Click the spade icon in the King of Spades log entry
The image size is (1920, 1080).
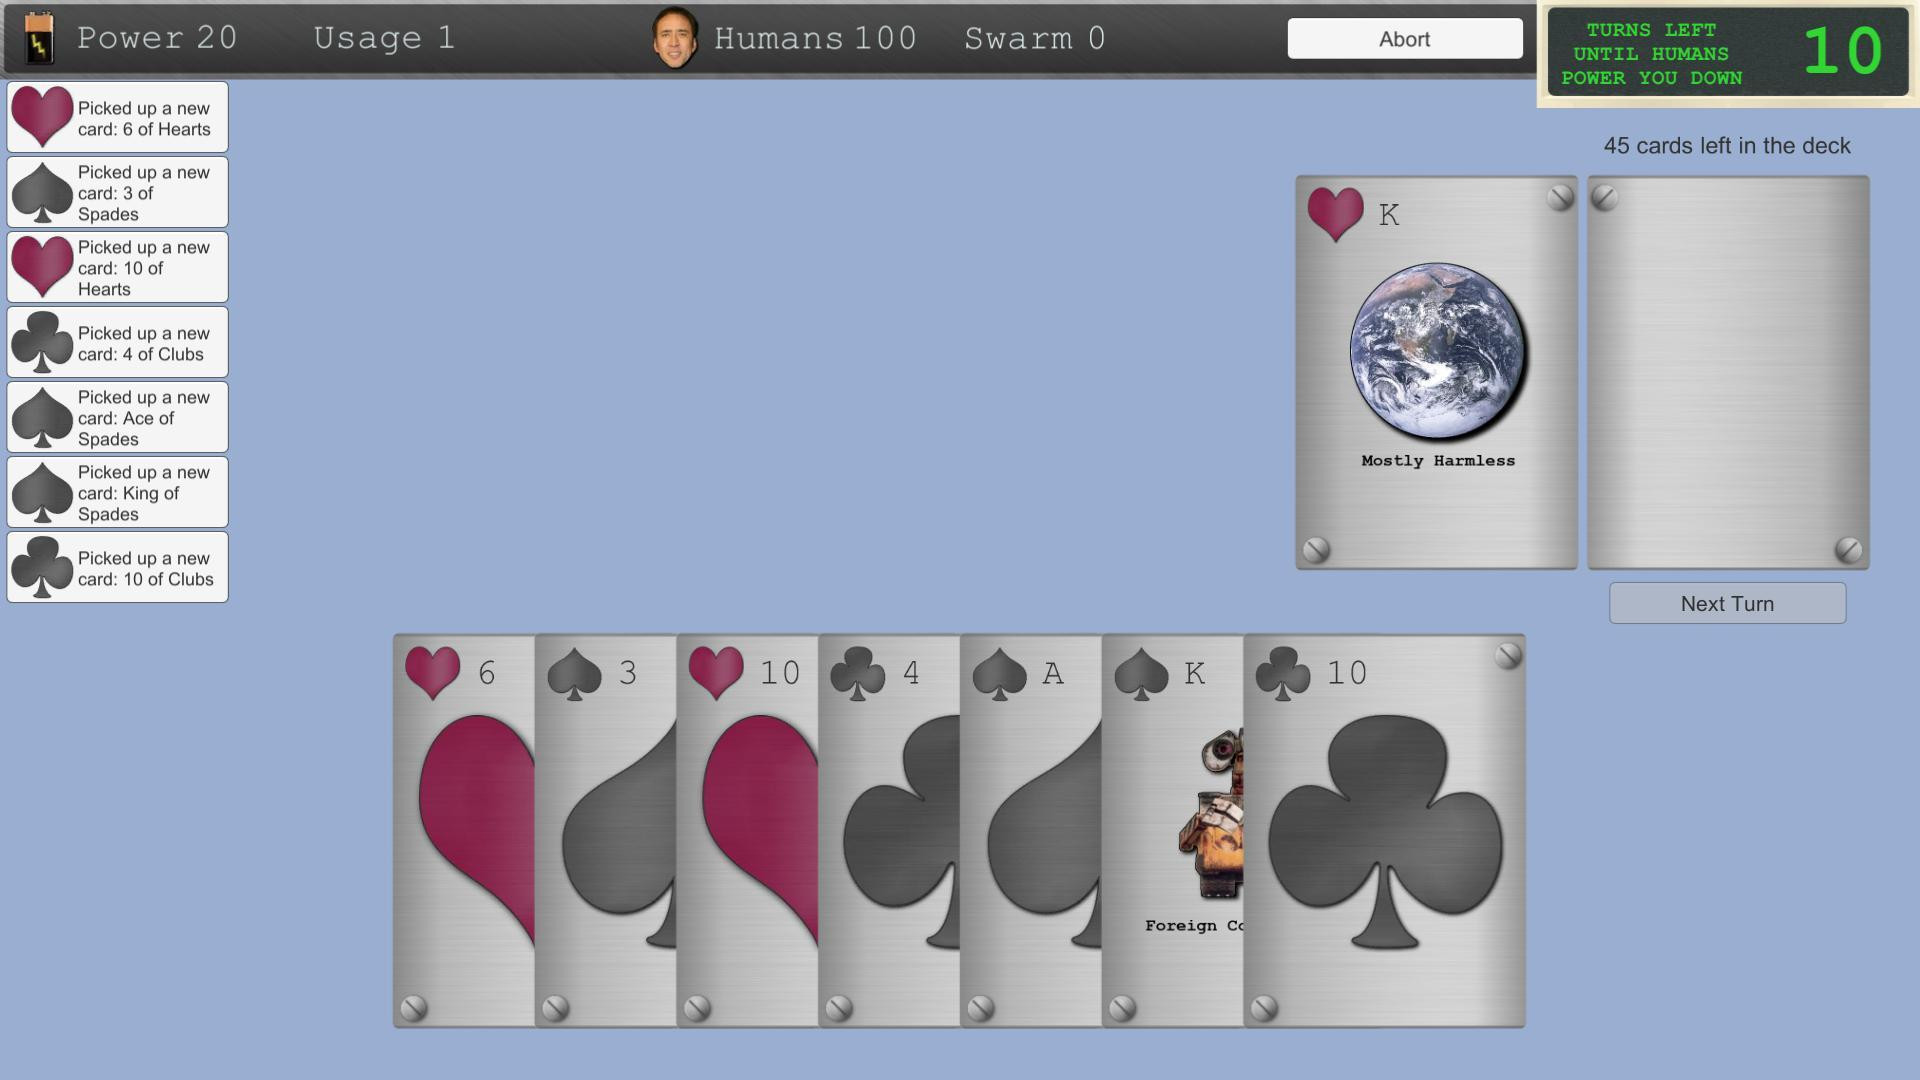[42, 492]
